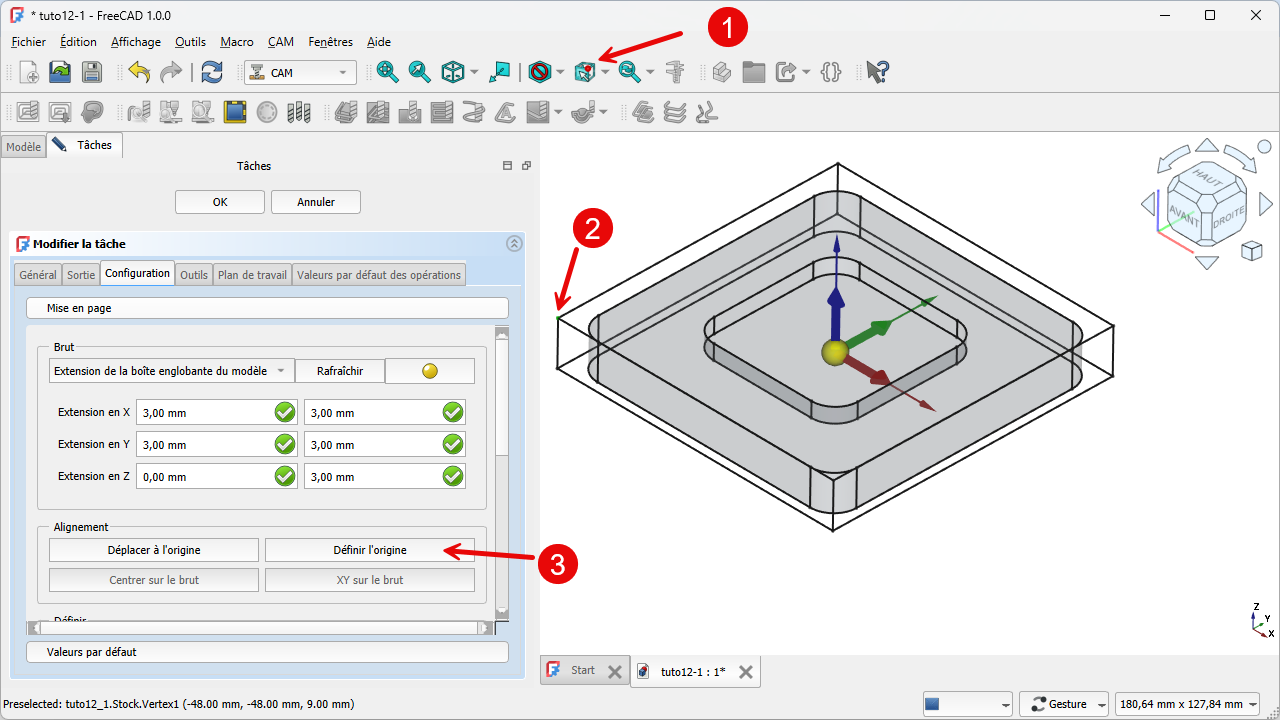This screenshot has height=720, width=1280.
Task: Open the CAM workbench selector dropdown
Action: point(300,72)
